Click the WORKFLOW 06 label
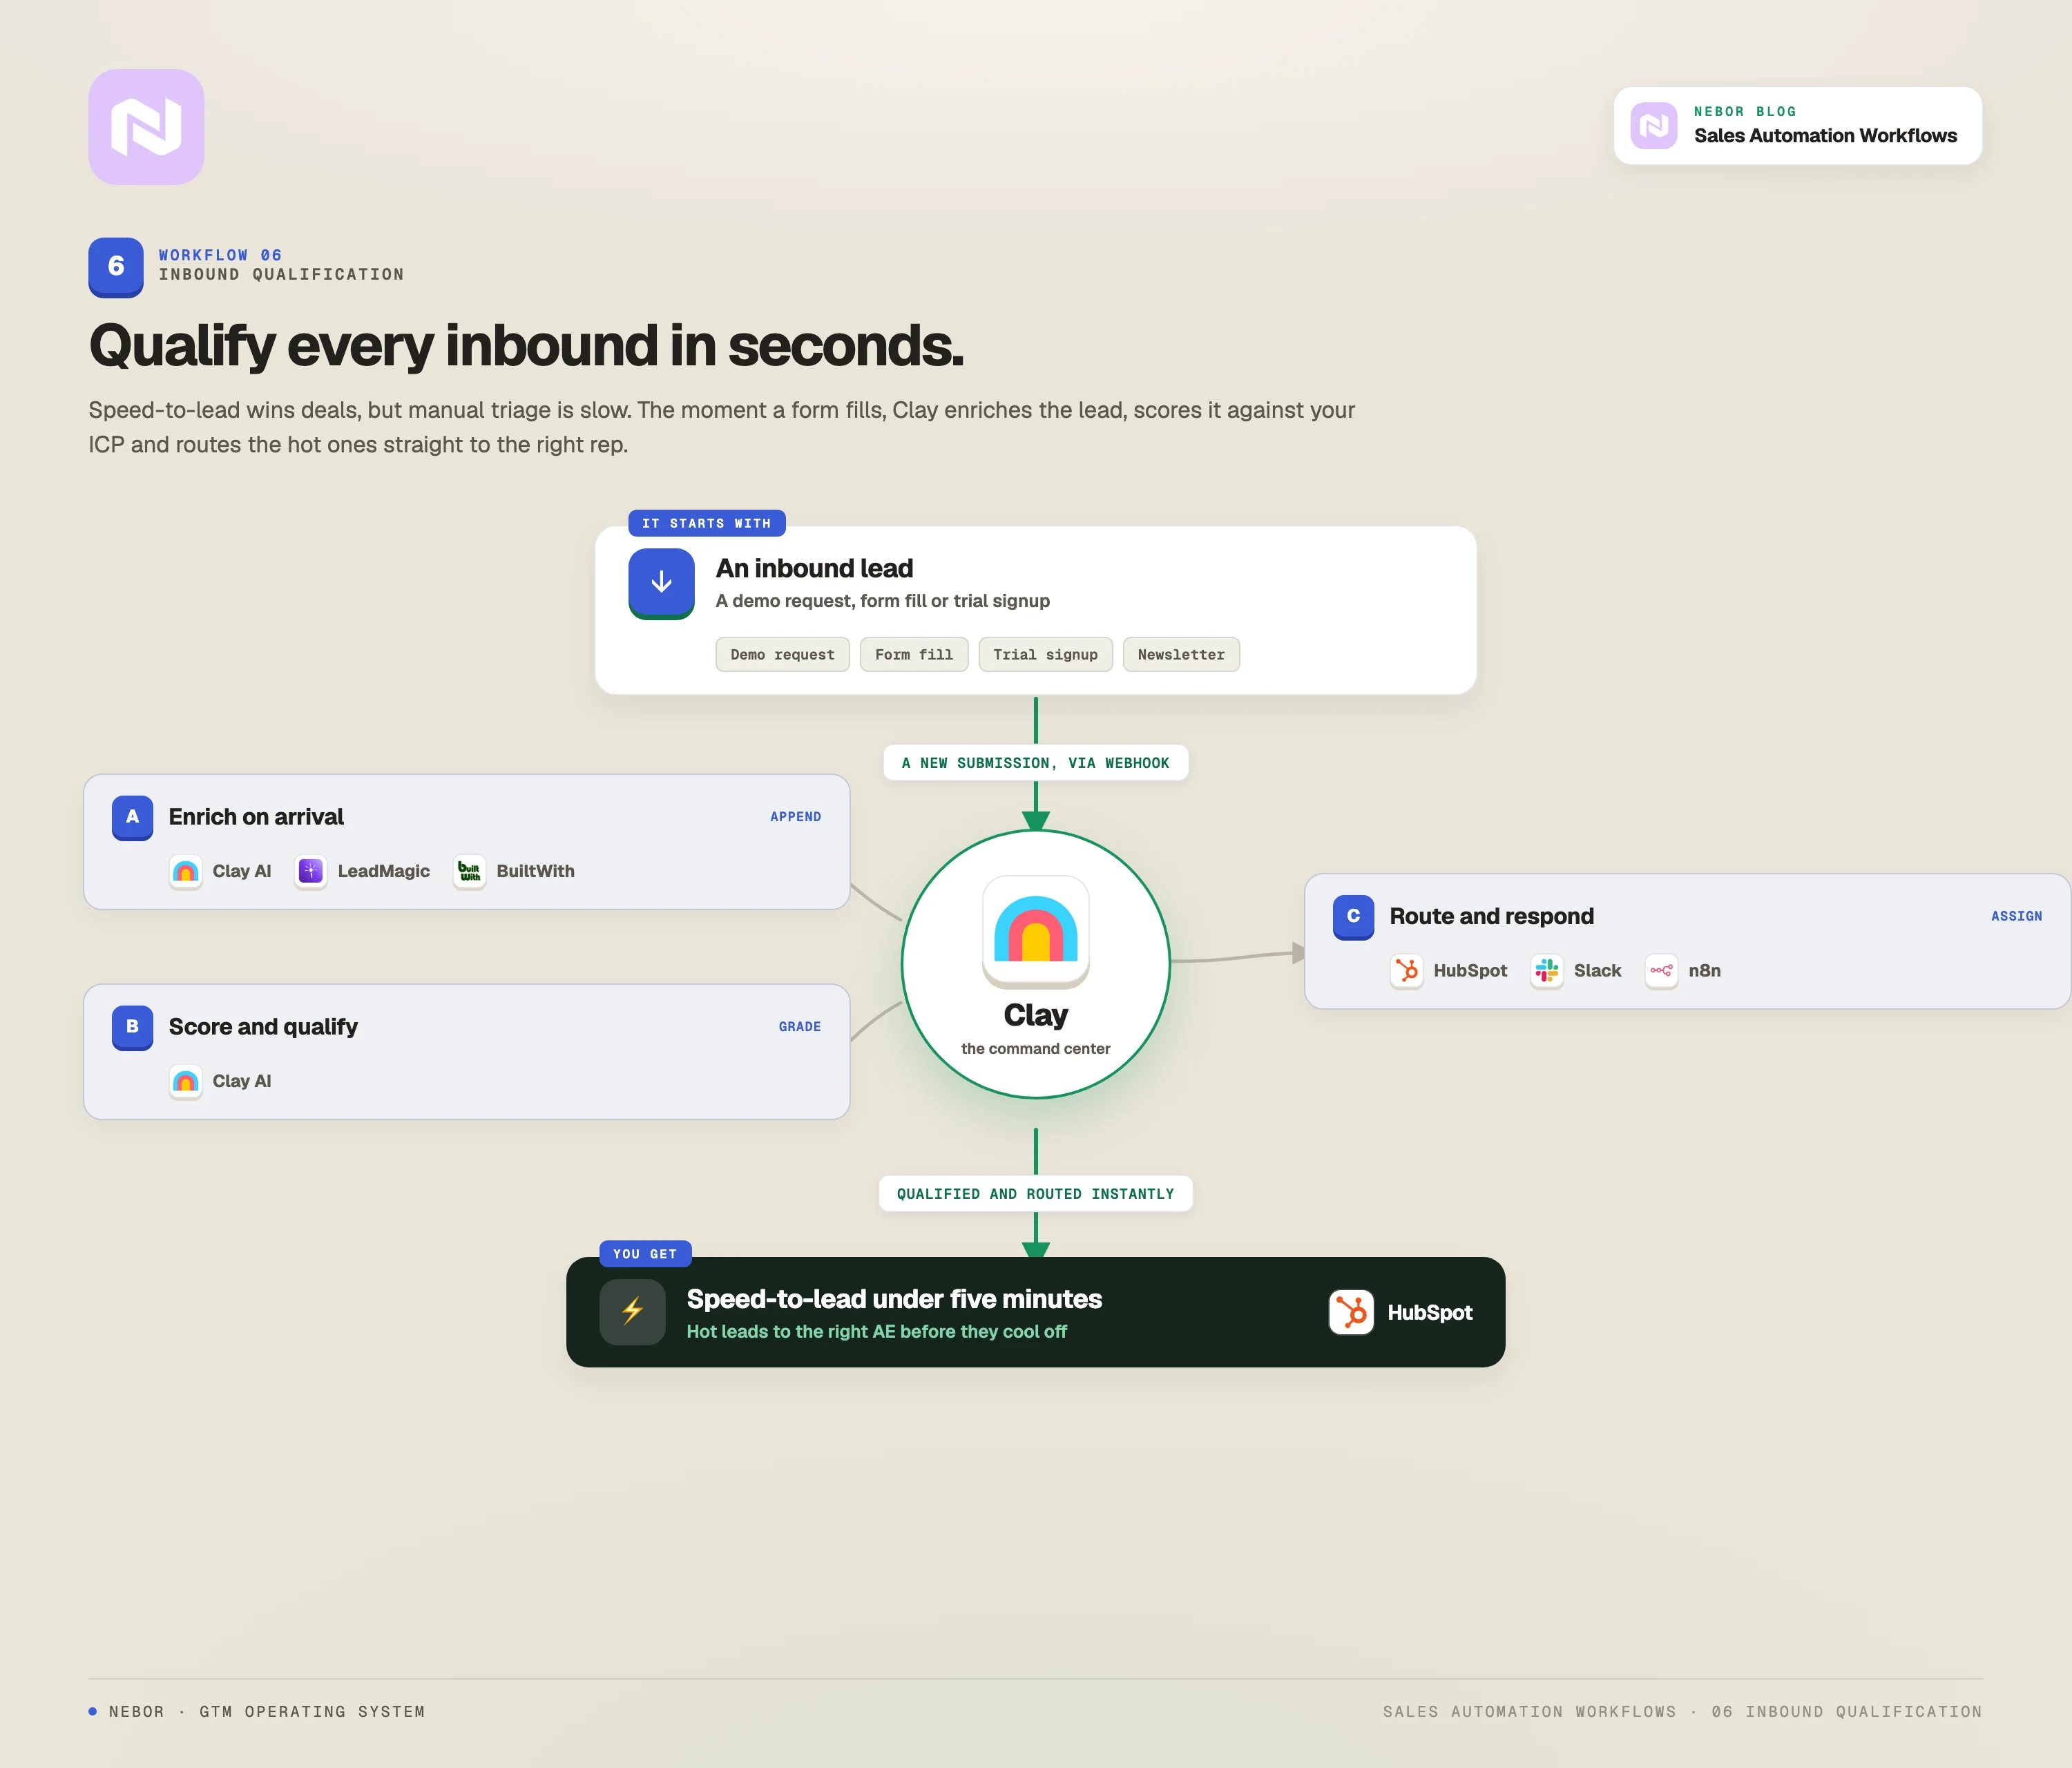The width and height of the screenshot is (2072, 1768). tap(220, 255)
